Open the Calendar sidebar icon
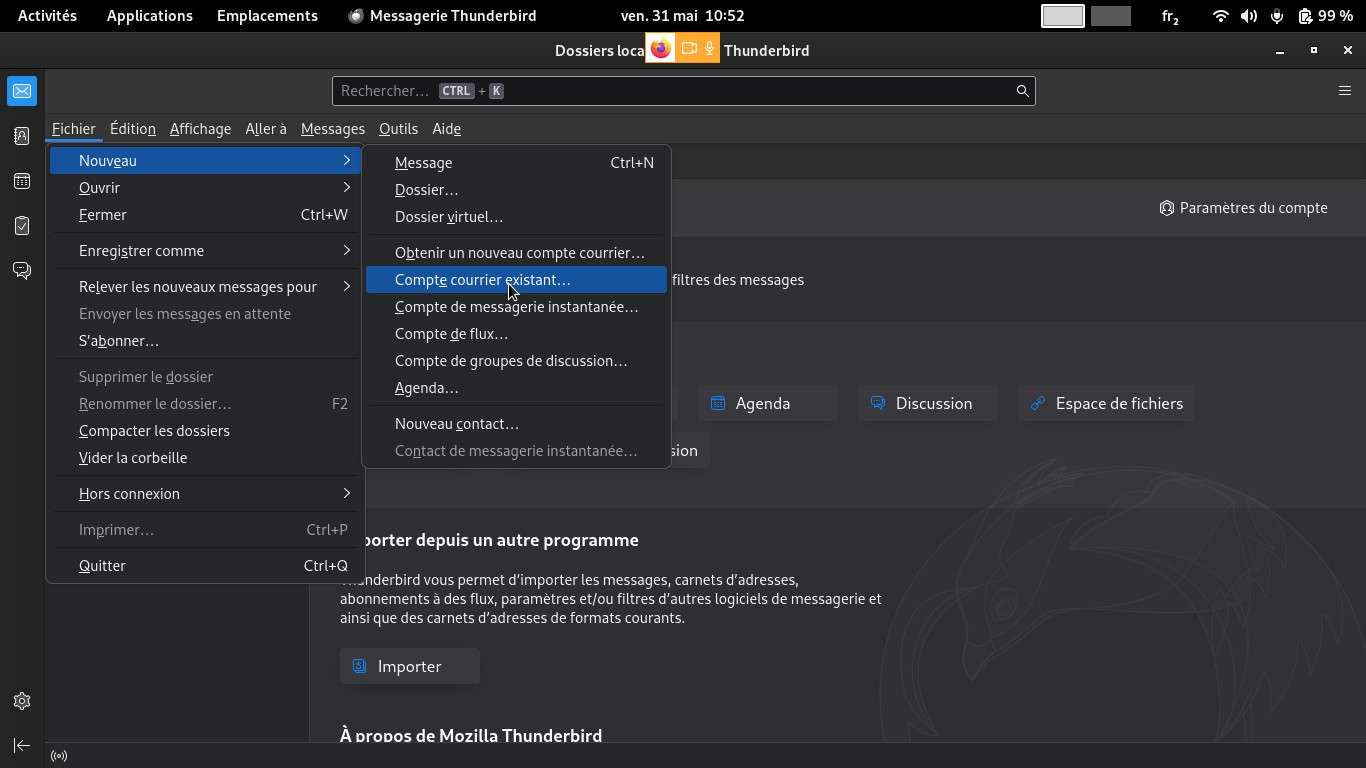1366x768 pixels. pos(22,181)
